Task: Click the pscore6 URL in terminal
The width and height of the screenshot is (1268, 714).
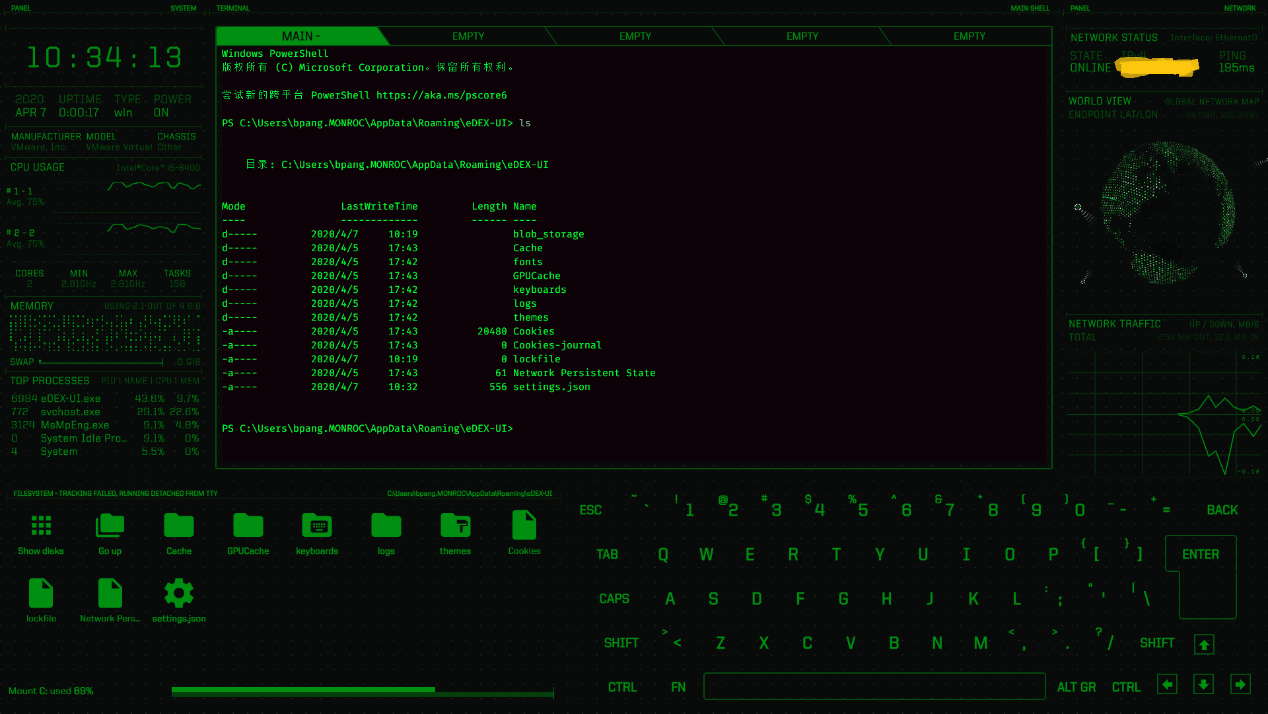Action: [441, 95]
